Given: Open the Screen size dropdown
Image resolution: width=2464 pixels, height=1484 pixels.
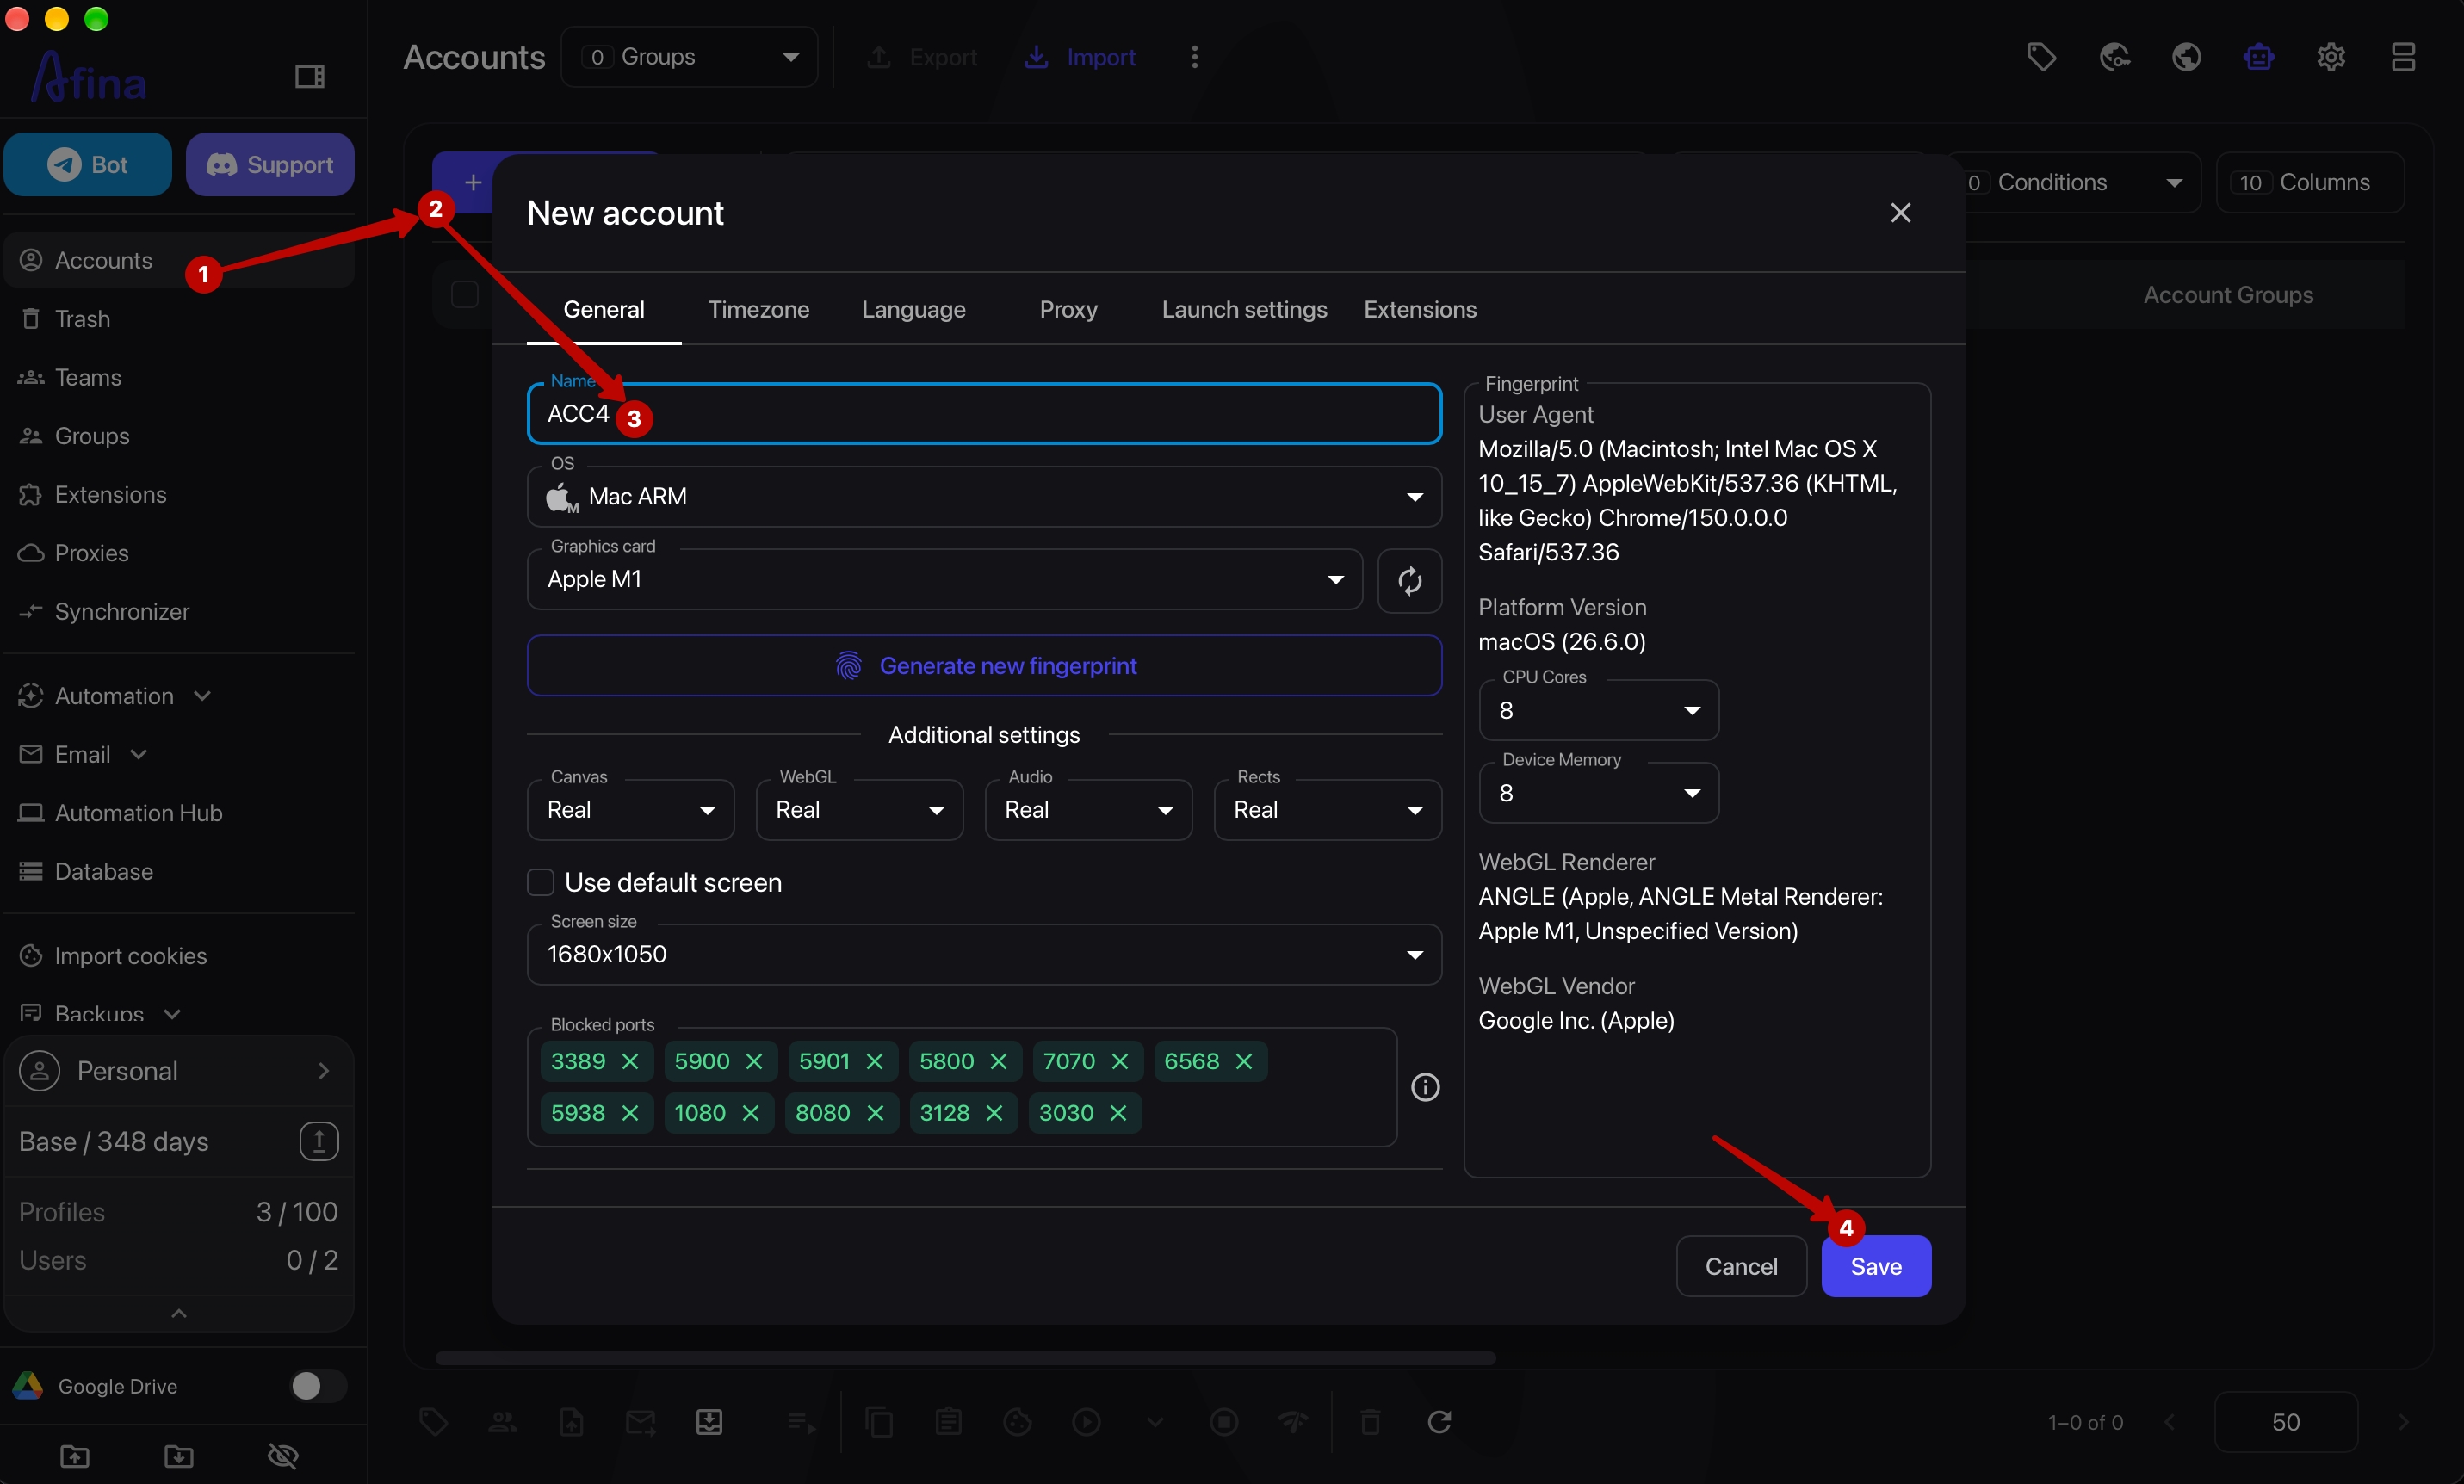Looking at the screenshot, I should click(984, 955).
